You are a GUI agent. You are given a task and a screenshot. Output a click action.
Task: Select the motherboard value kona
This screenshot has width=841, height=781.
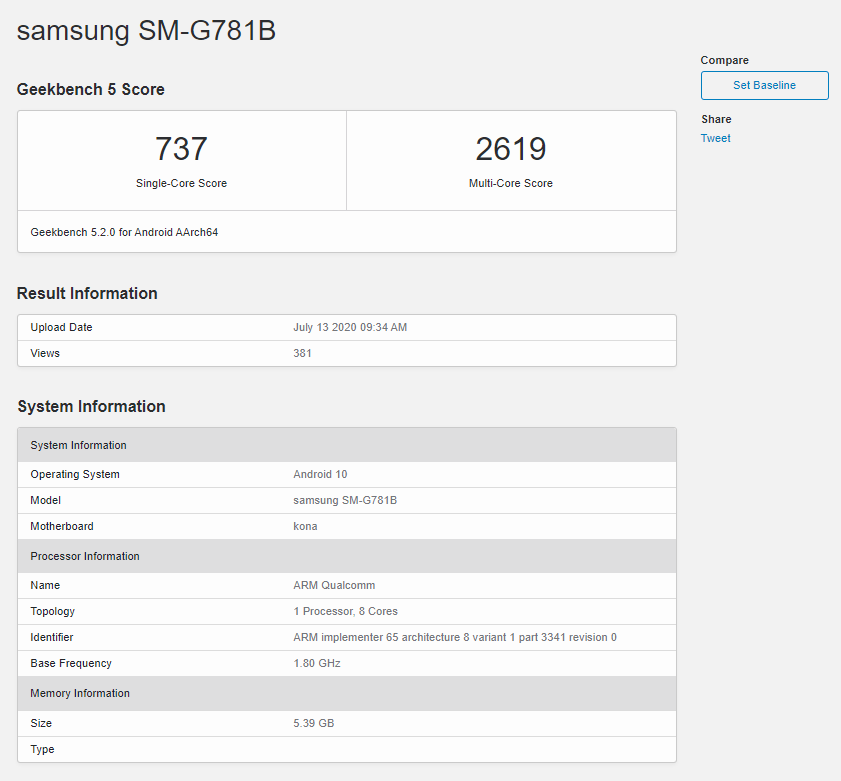click(305, 527)
